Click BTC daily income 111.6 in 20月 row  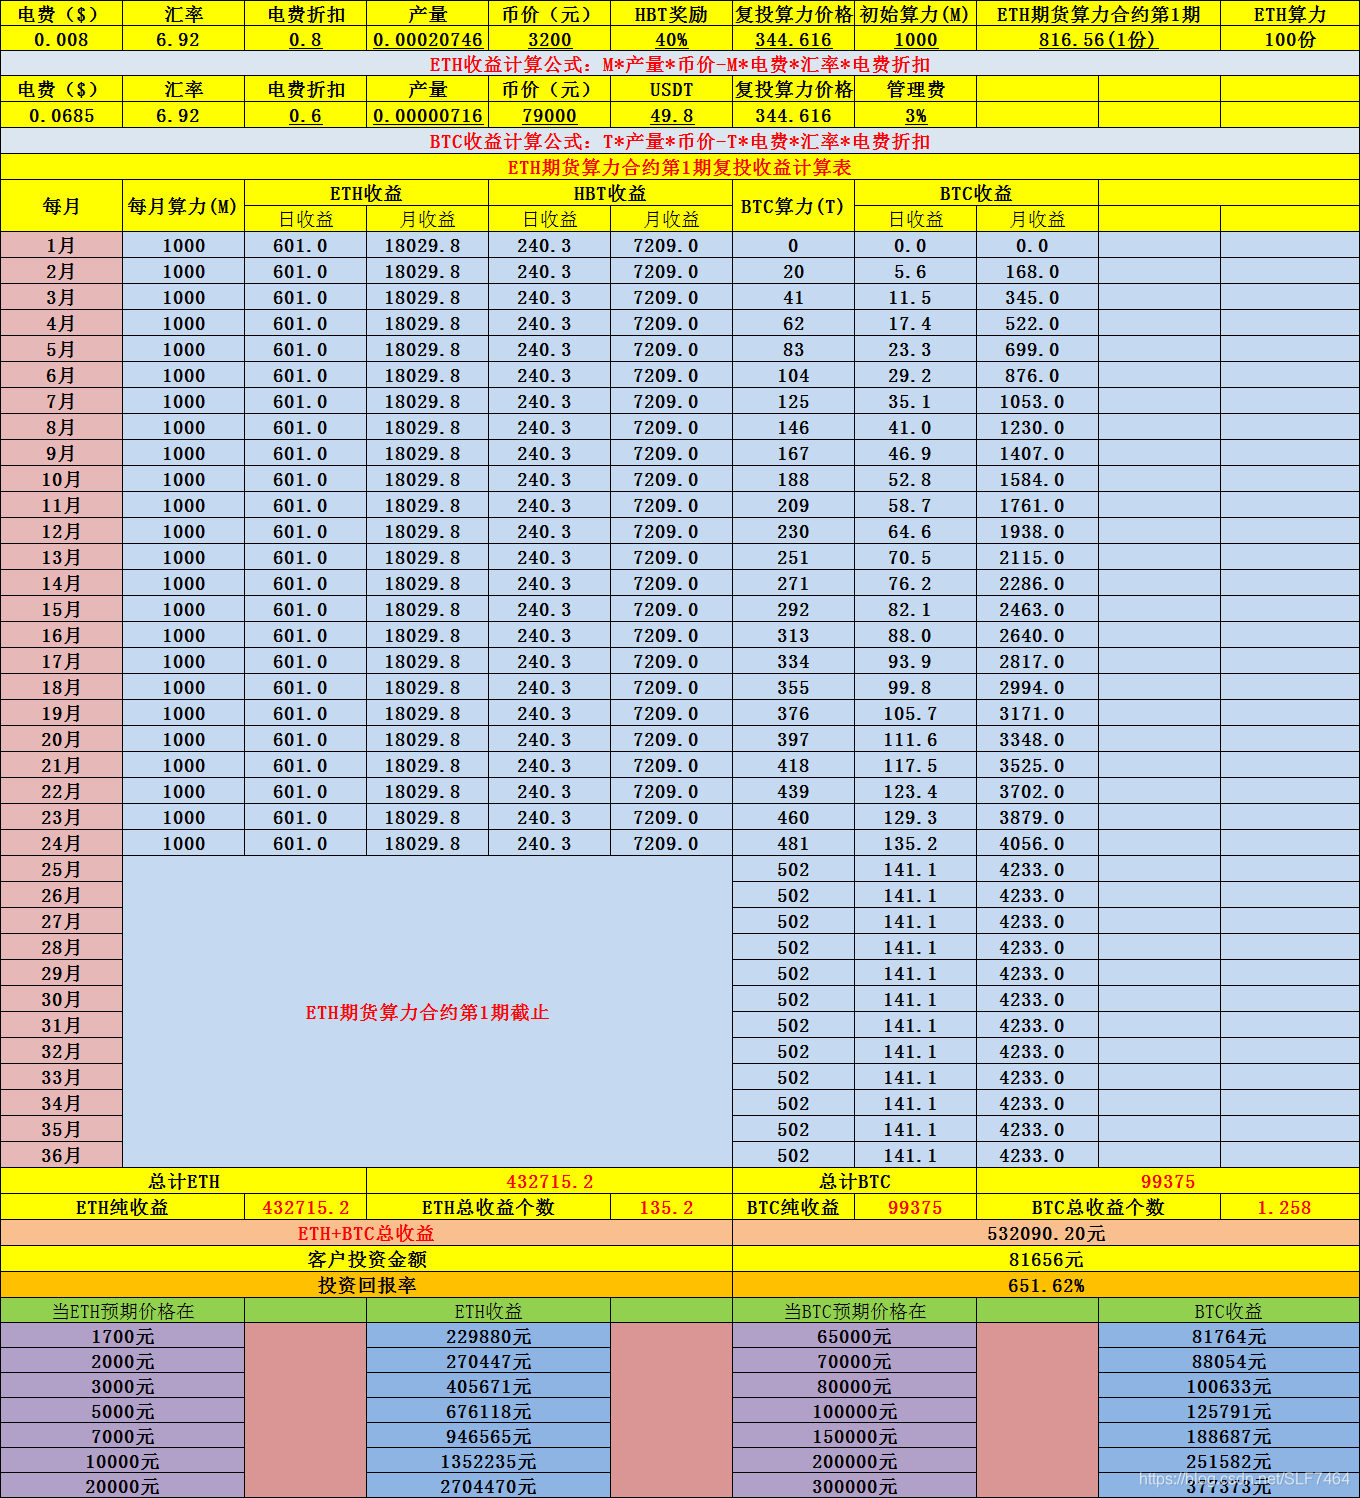click(x=915, y=740)
